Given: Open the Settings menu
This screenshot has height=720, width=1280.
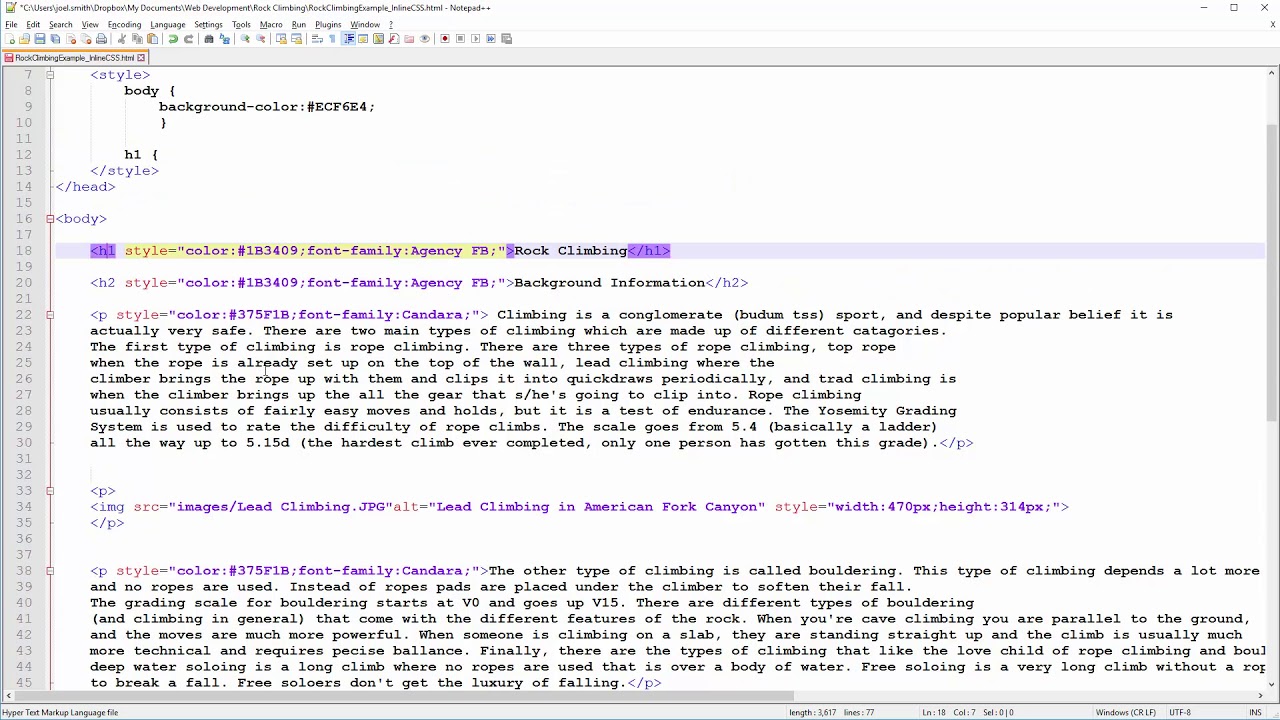Looking at the screenshot, I should pyautogui.click(x=208, y=24).
